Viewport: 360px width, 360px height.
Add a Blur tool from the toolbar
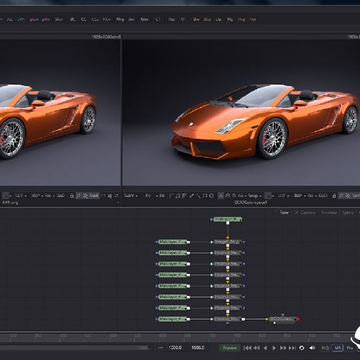(59, 19)
